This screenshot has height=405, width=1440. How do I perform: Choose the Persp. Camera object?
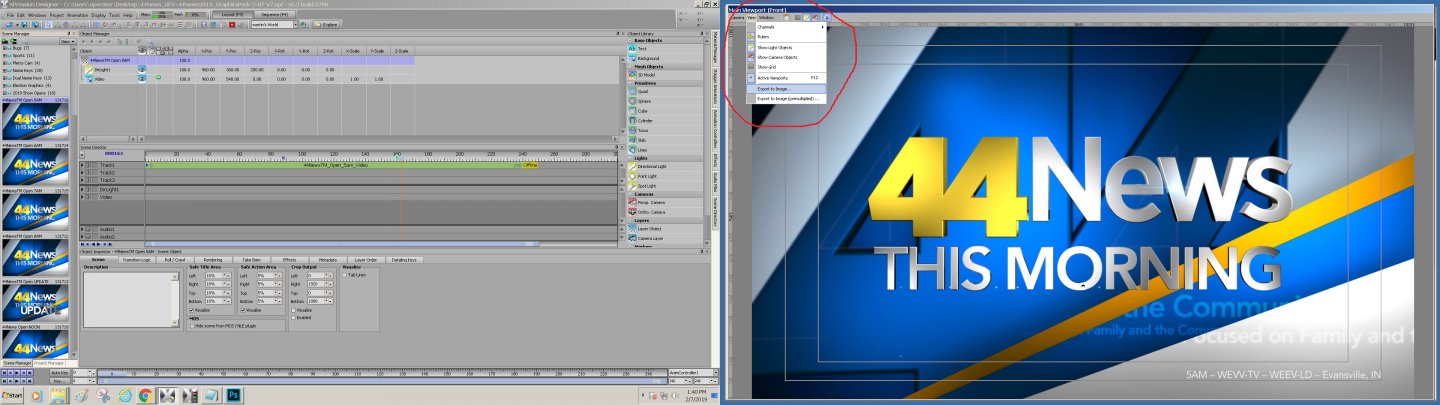pos(650,202)
